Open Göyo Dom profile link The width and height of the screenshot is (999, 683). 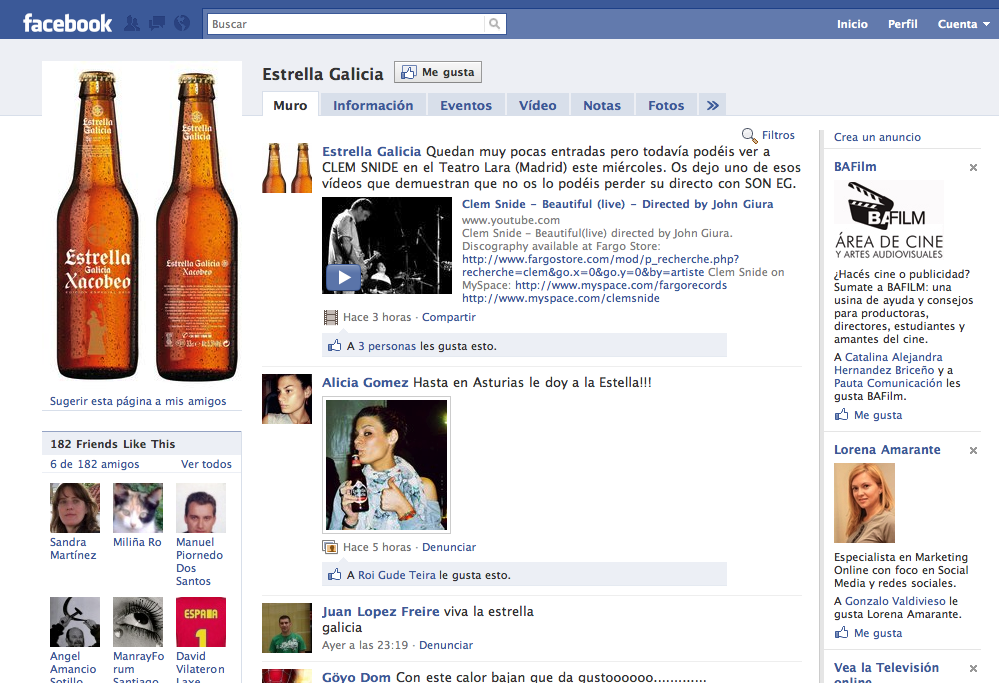(x=356, y=677)
